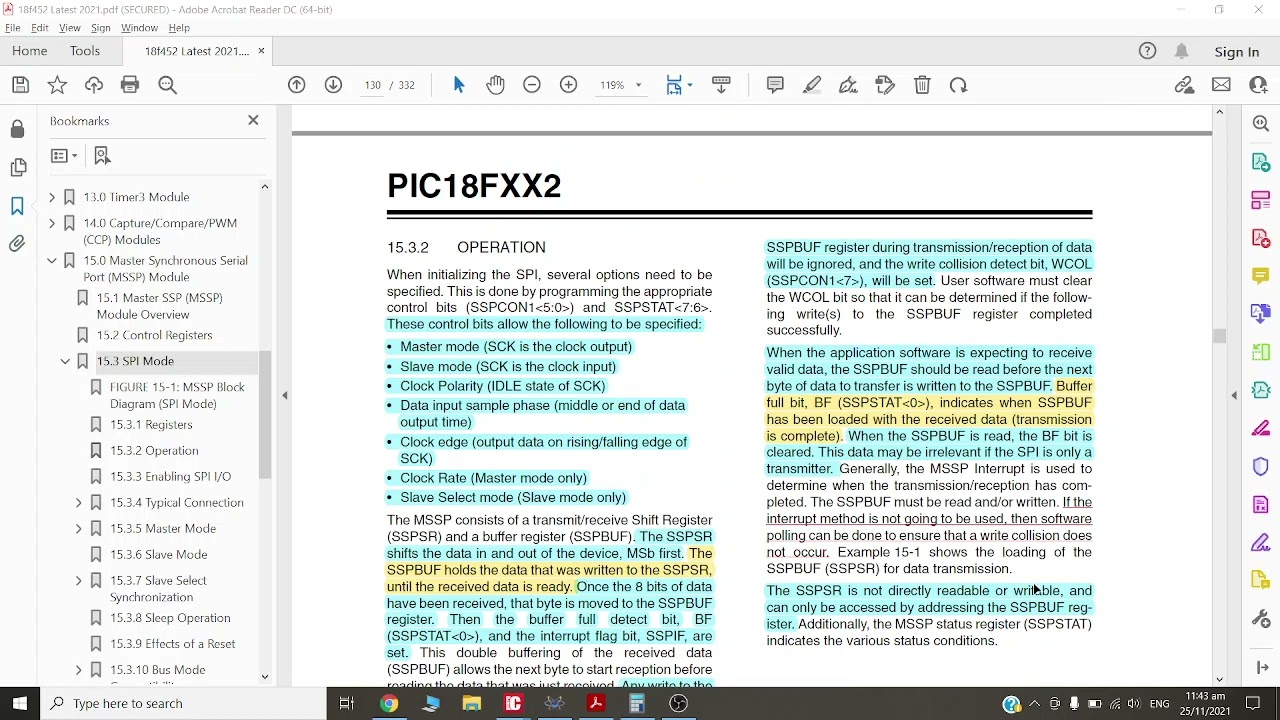Expand the 15.3.10 Bus Mode bookmark
This screenshot has height=720, width=1280.
point(79,670)
